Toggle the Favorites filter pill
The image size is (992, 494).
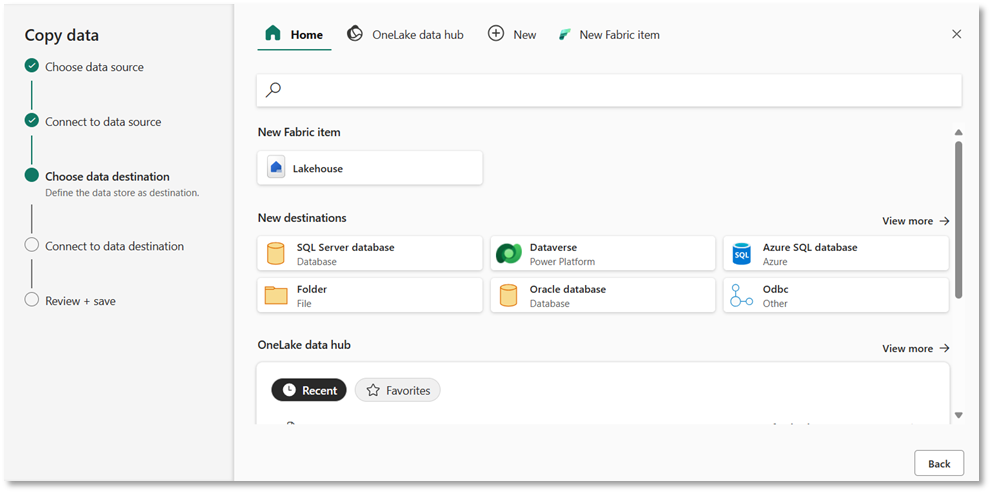(x=397, y=390)
